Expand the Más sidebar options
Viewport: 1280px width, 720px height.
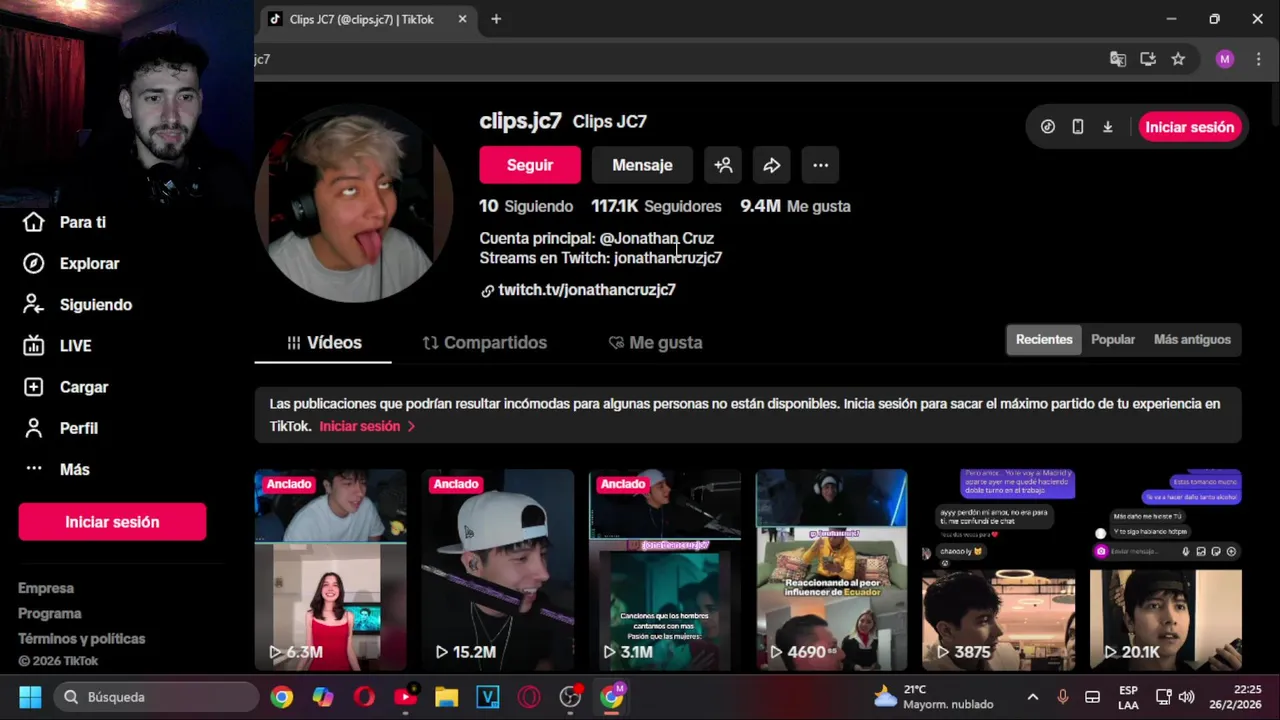point(58,469)
